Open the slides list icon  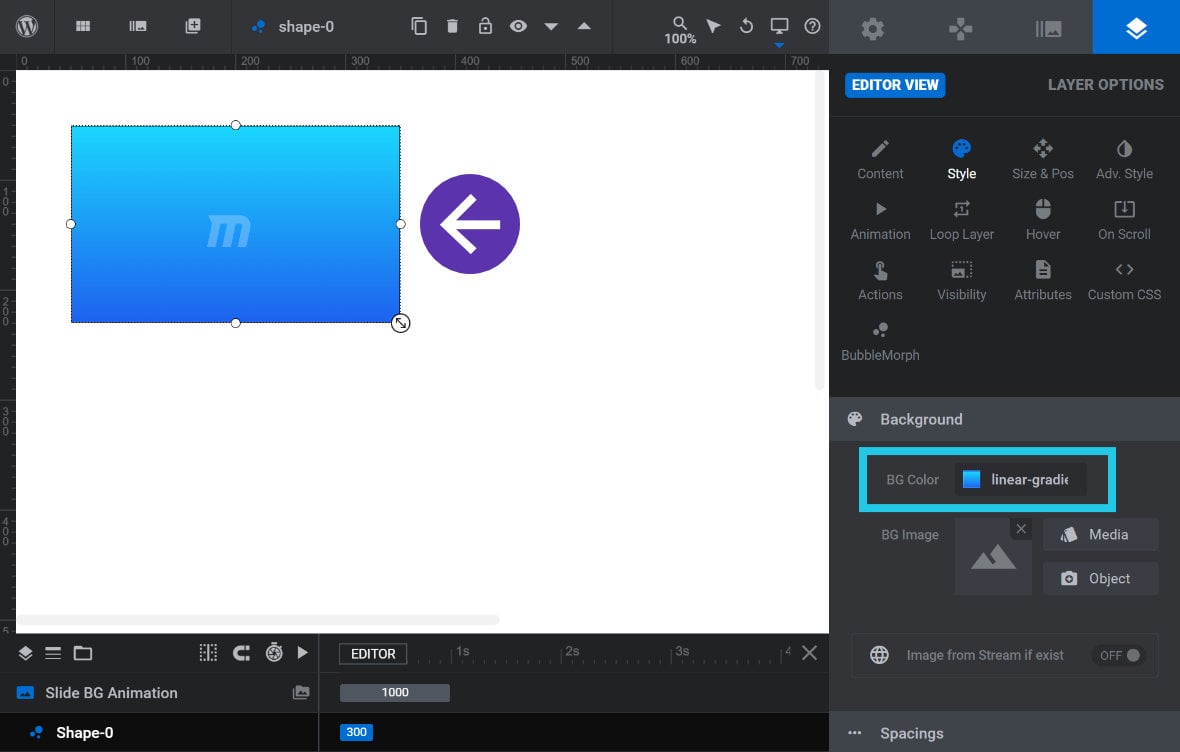(138, 26)
